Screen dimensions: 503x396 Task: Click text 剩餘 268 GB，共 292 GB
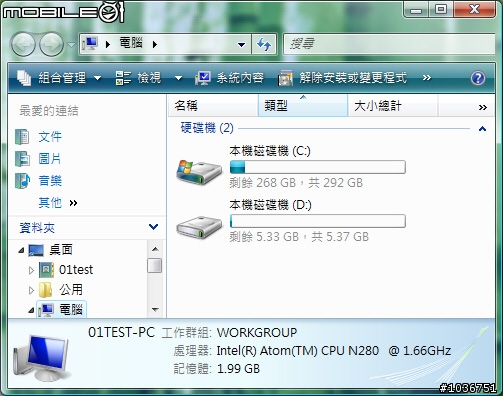pos(296,183)
